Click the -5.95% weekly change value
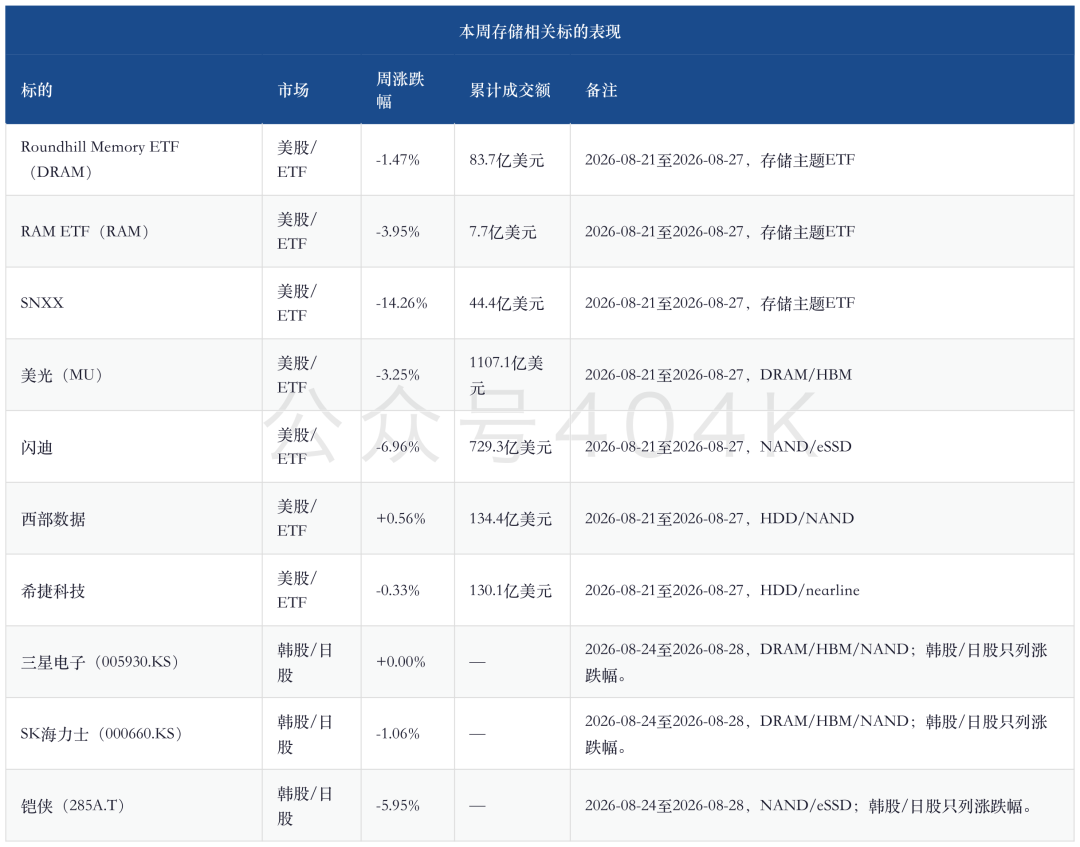The width and height of the screenshot is (1080, 847). tap(397, 806)
